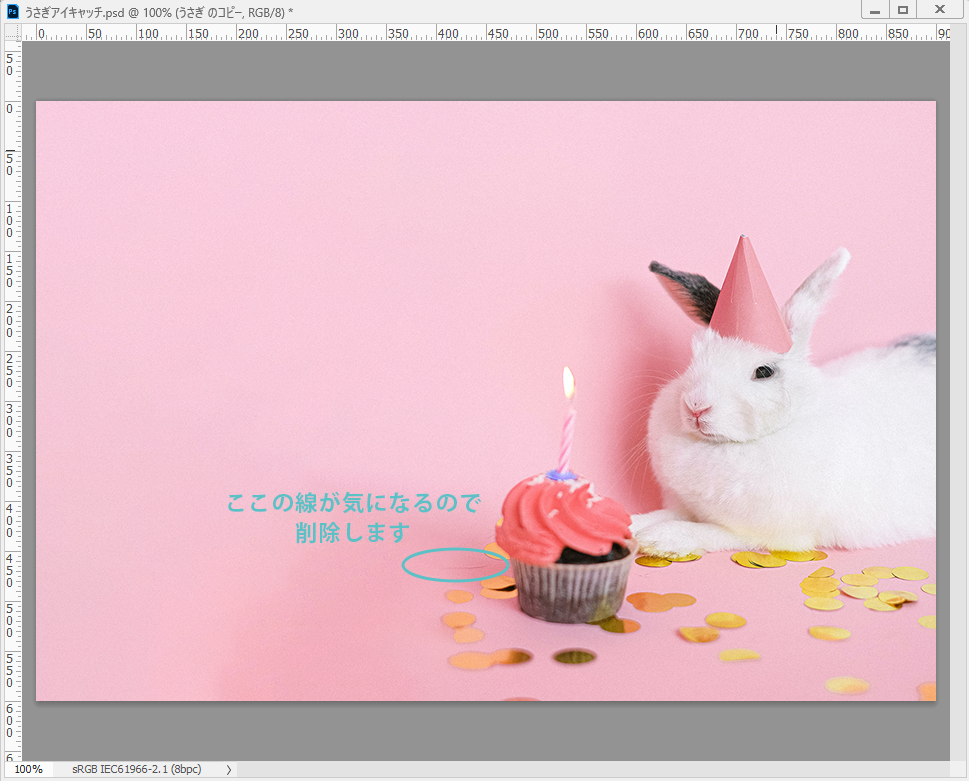Screen dimensions: 969x781
Task: Click the document title bar text
Action: [x=158, y=11]
